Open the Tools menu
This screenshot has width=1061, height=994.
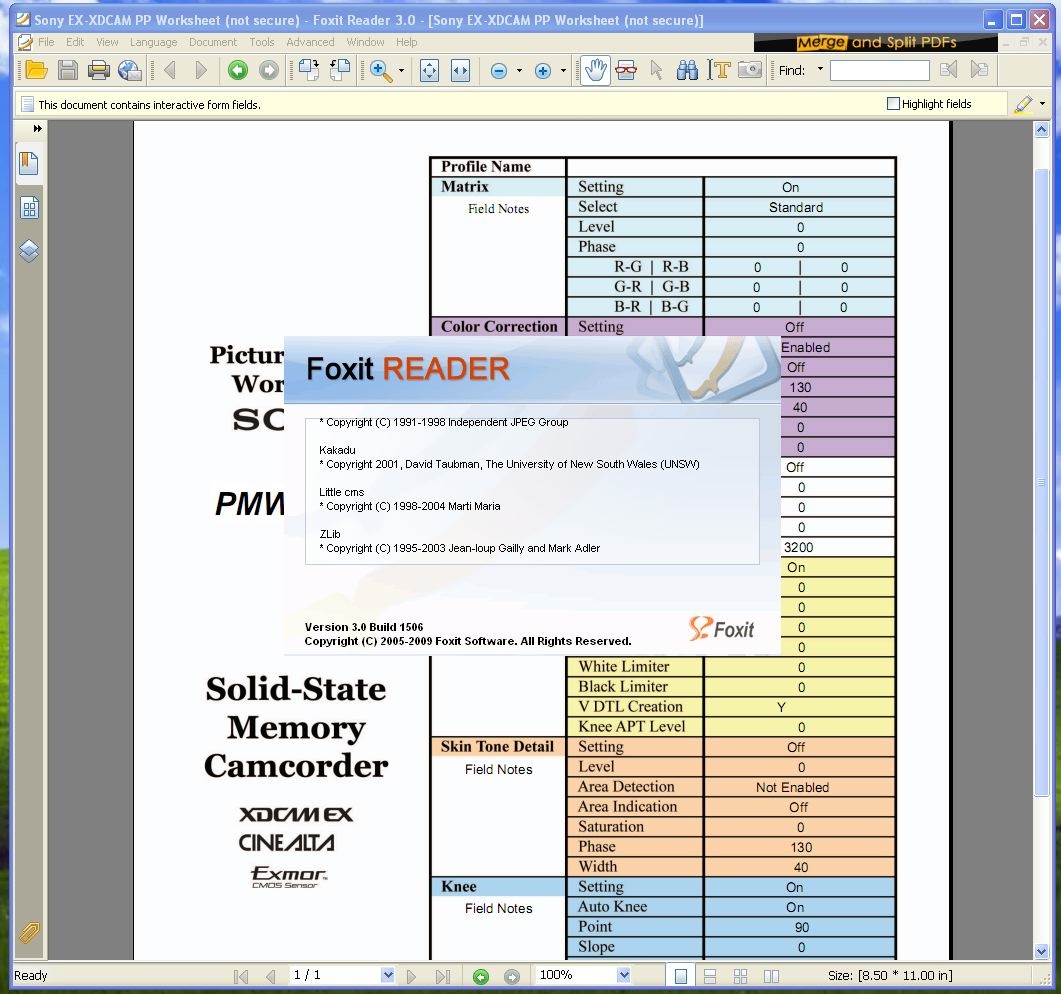pos(262,42)
